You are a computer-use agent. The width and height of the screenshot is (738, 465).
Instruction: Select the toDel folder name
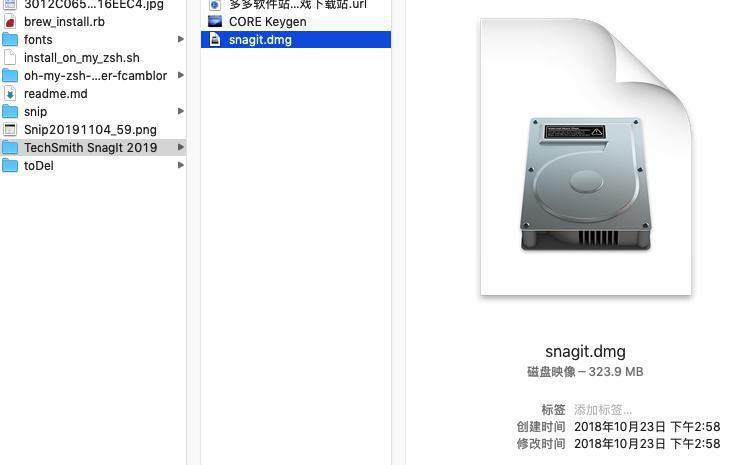click(39, 166)
